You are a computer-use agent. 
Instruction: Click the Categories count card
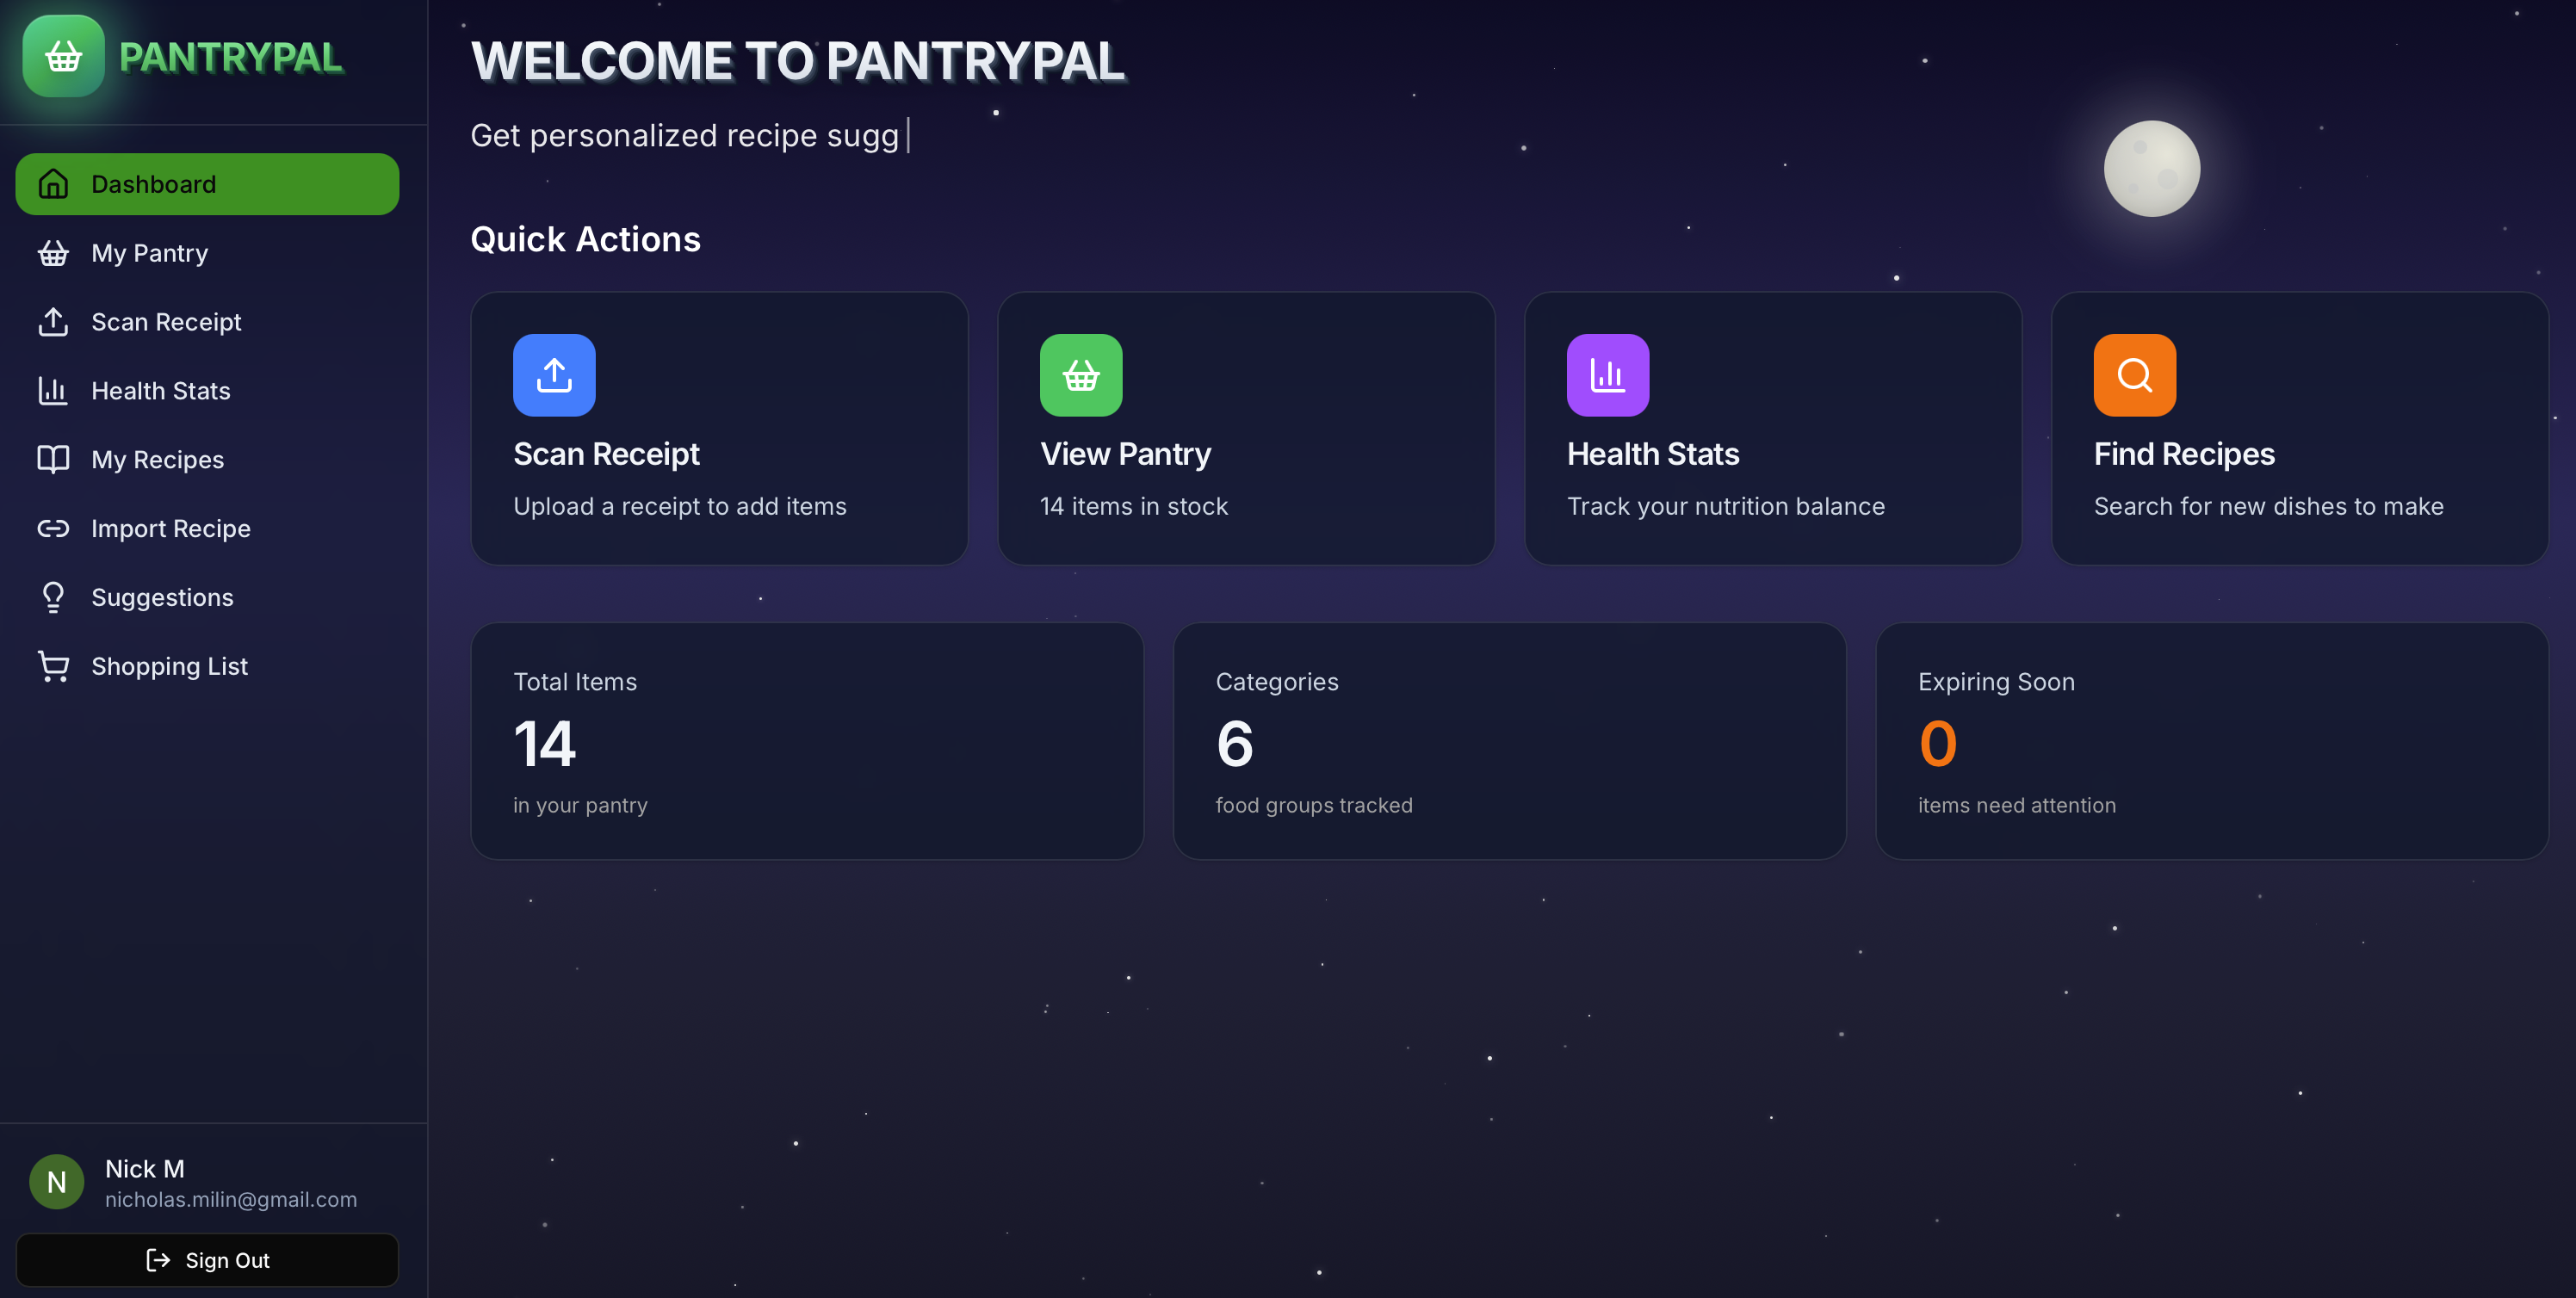[x=1509, y=741]
